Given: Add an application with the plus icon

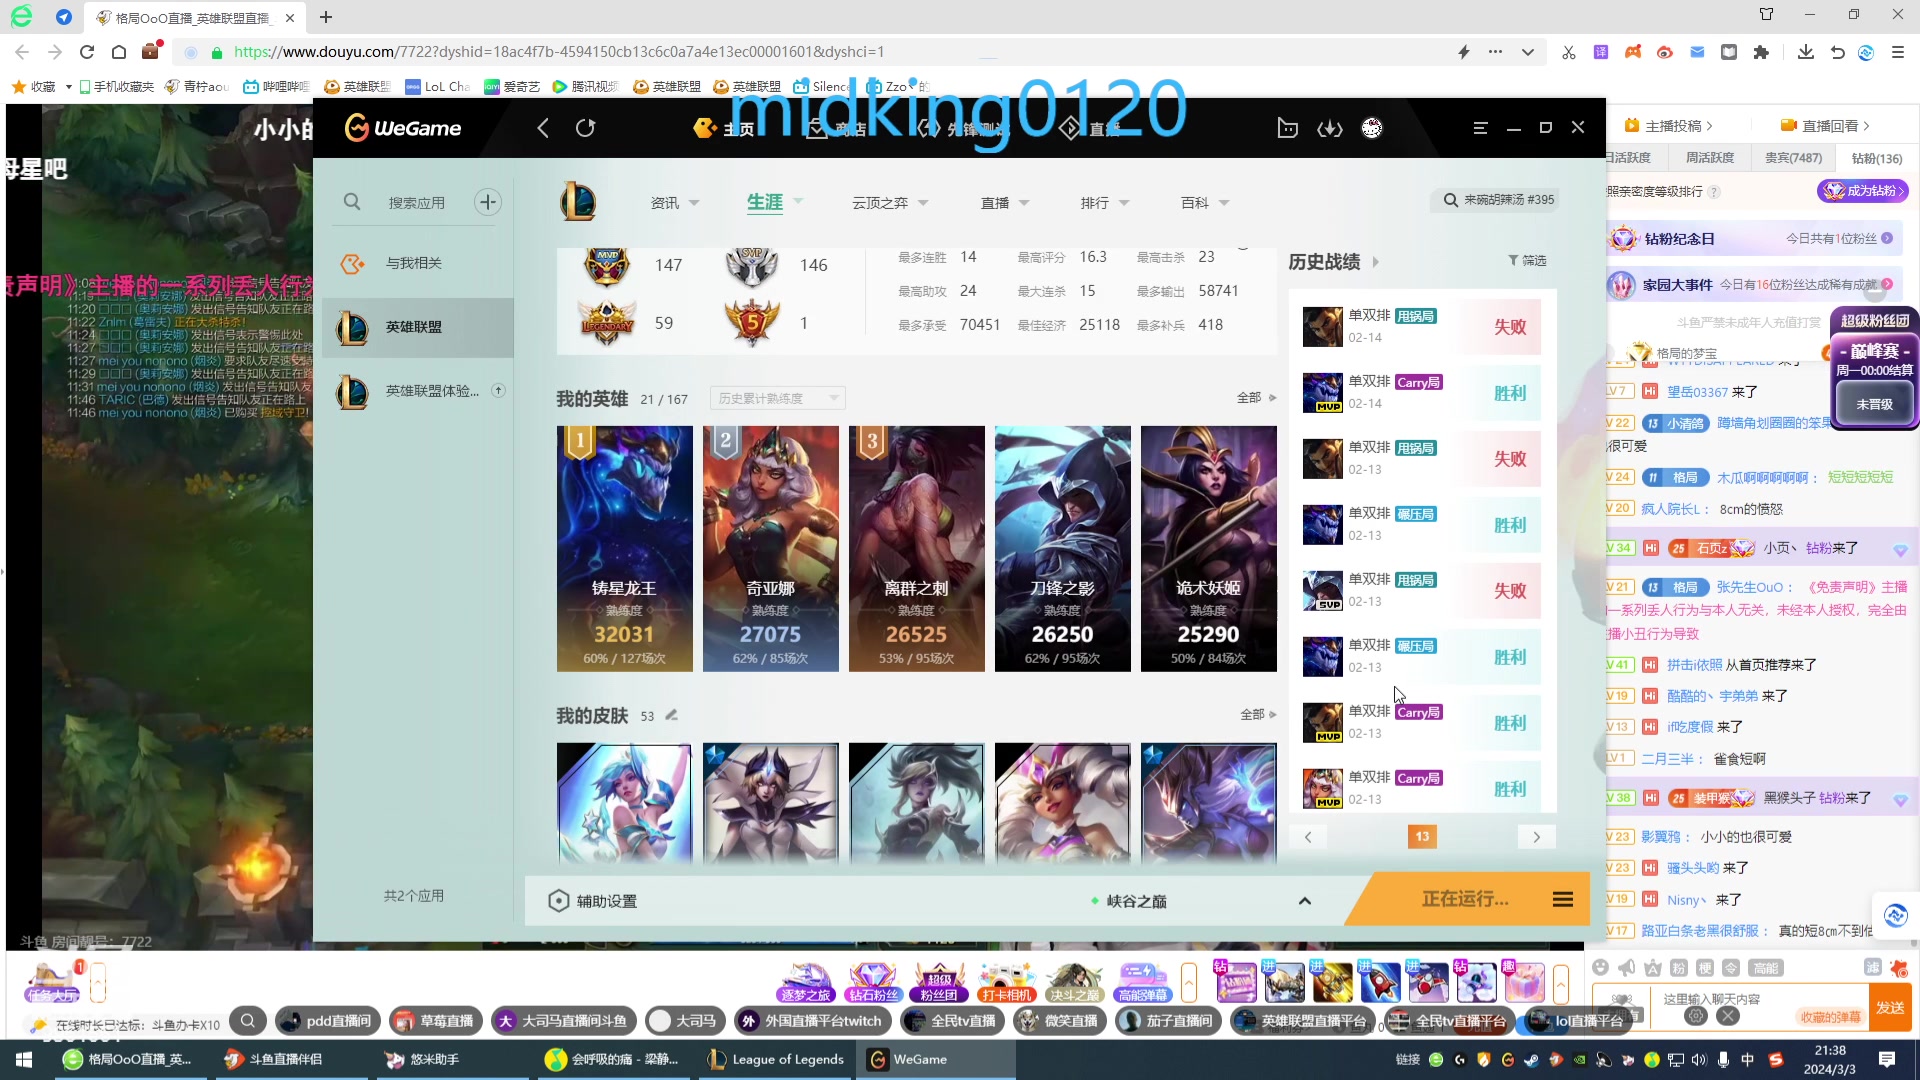Looking at the screenshot, I should click(488, 202).
